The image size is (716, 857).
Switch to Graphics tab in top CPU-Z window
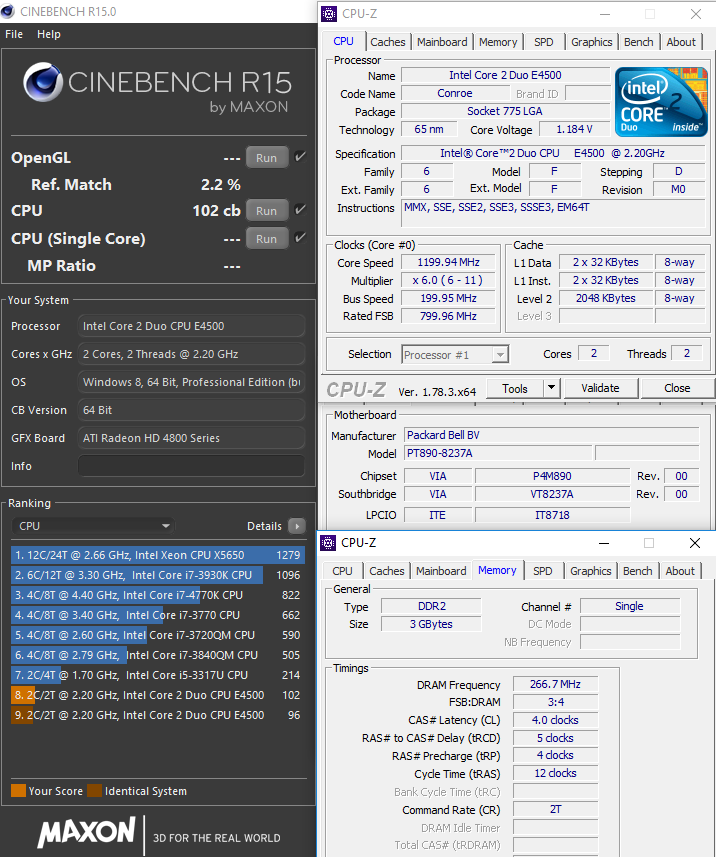point(591,42)
